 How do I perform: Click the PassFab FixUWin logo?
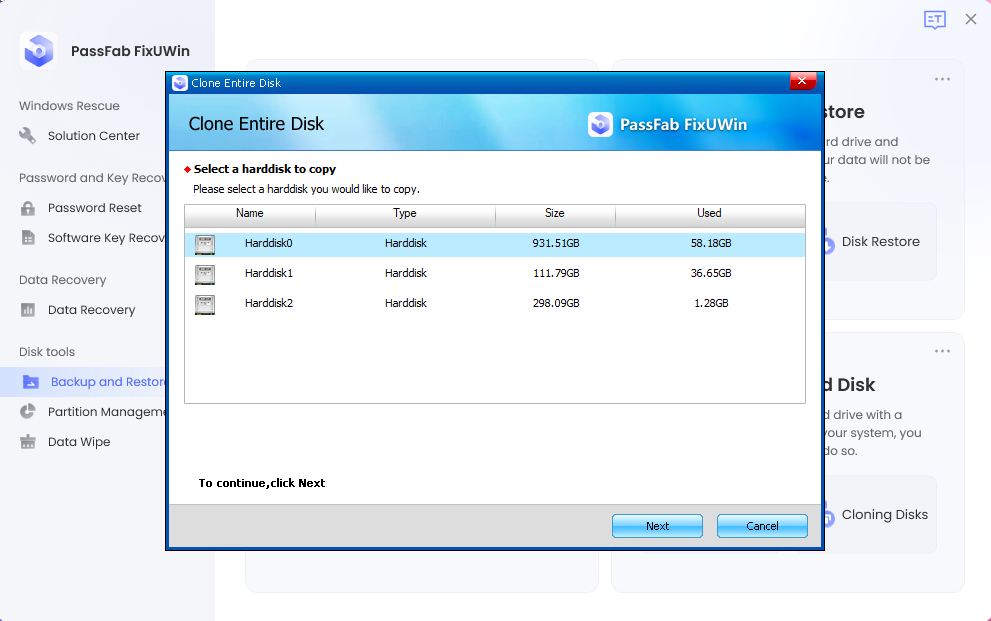(38, 50)
